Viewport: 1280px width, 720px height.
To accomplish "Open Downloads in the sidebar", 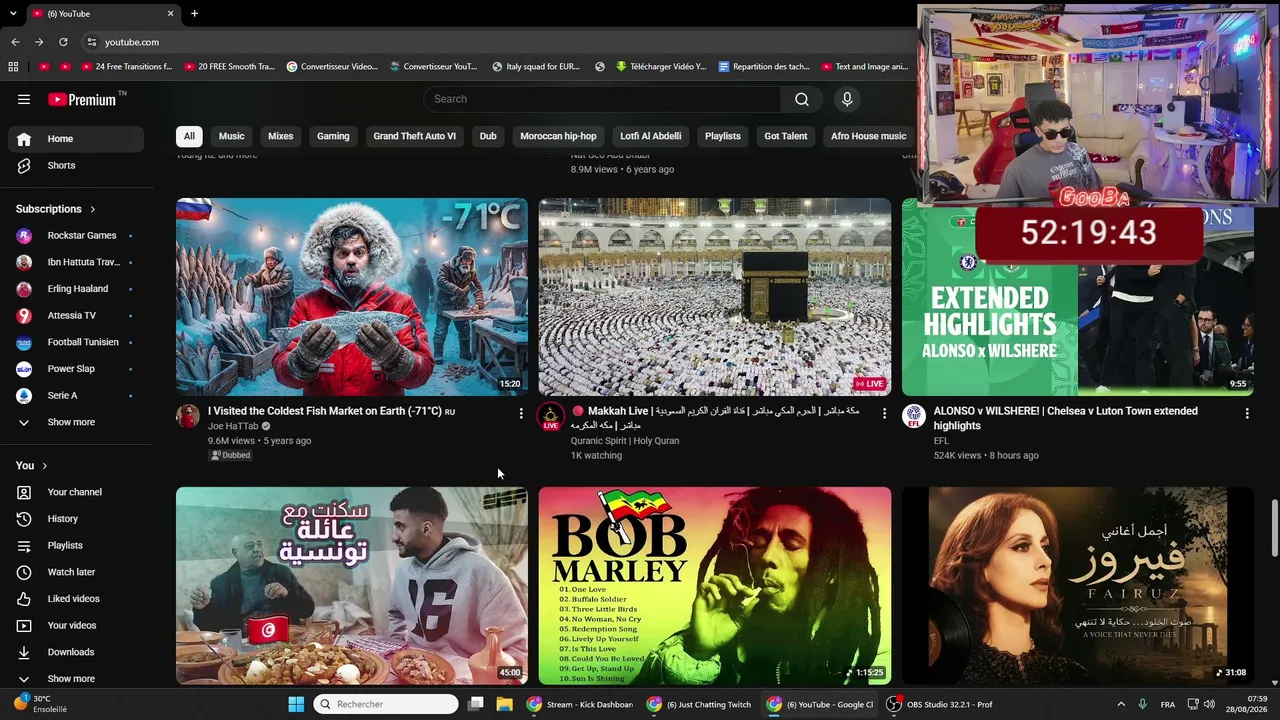I will click(76, 652).
